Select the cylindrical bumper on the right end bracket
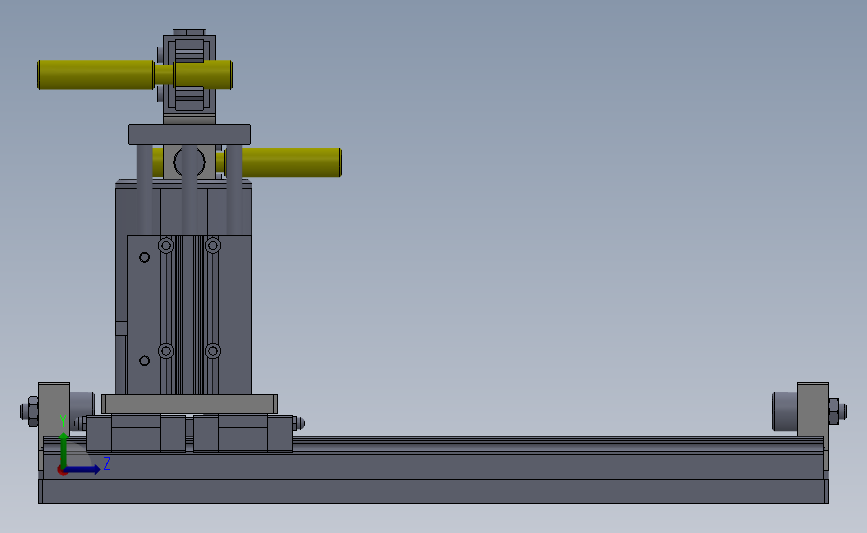Image resolution: width=867 pixels, height=533 pixels. 785,411
